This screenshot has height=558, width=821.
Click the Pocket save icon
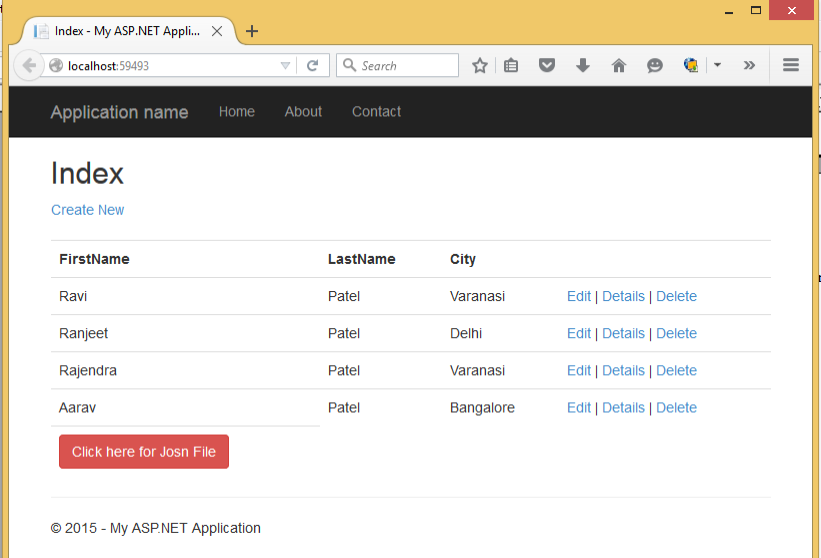547,66
